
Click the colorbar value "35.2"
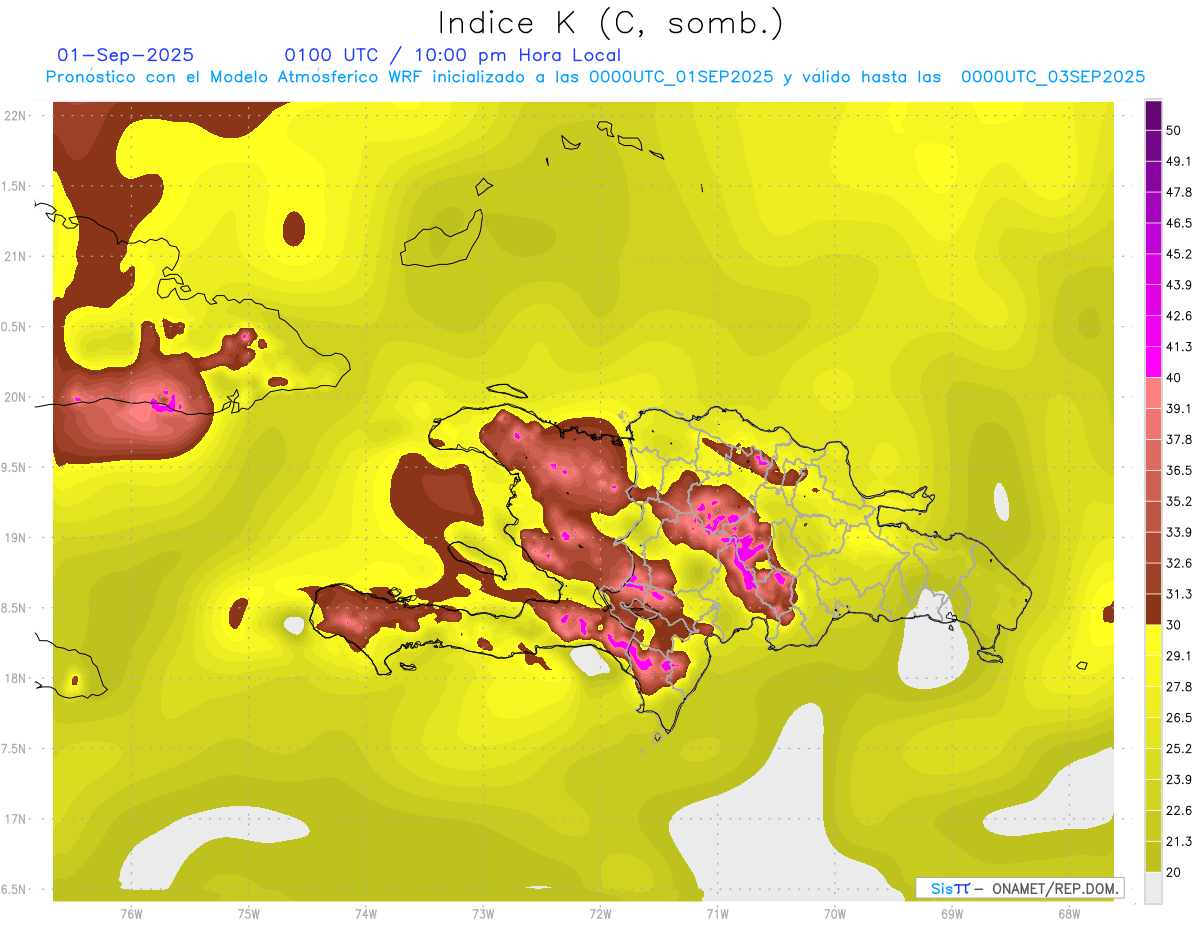1178,501
